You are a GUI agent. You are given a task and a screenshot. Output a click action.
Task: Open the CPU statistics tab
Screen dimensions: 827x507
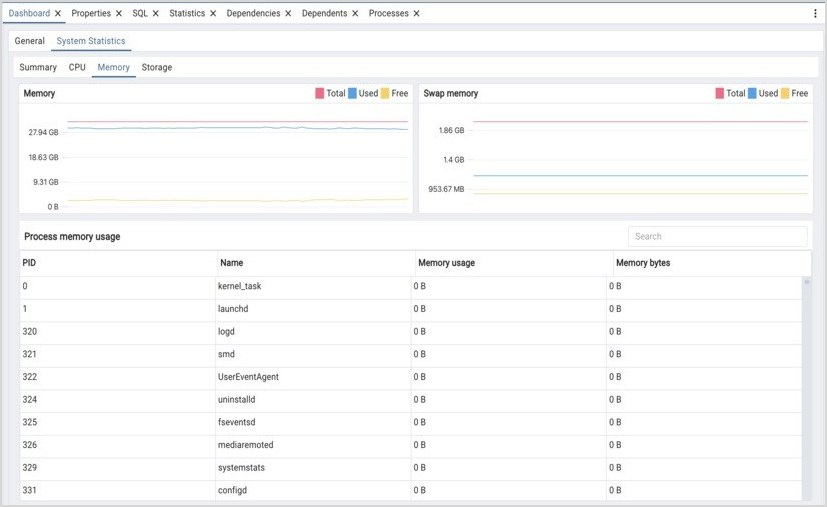pos(77,67)
